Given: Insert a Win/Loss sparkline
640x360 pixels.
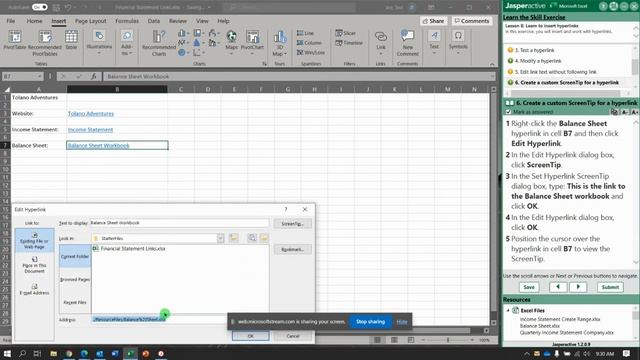Looking at the screenshot, I should [311, 53].
